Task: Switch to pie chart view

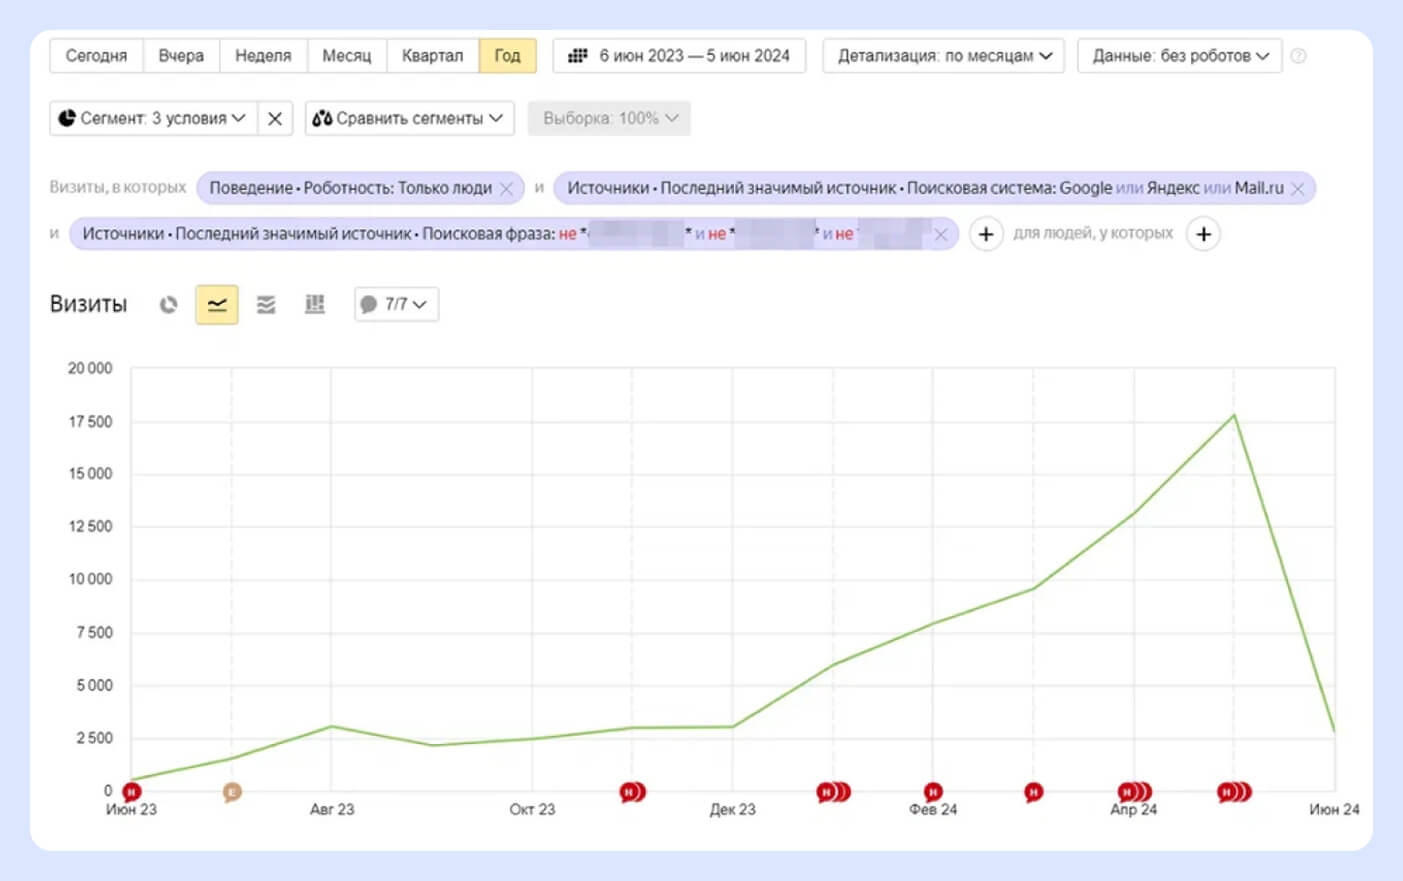Action: (x=168, y=305)
